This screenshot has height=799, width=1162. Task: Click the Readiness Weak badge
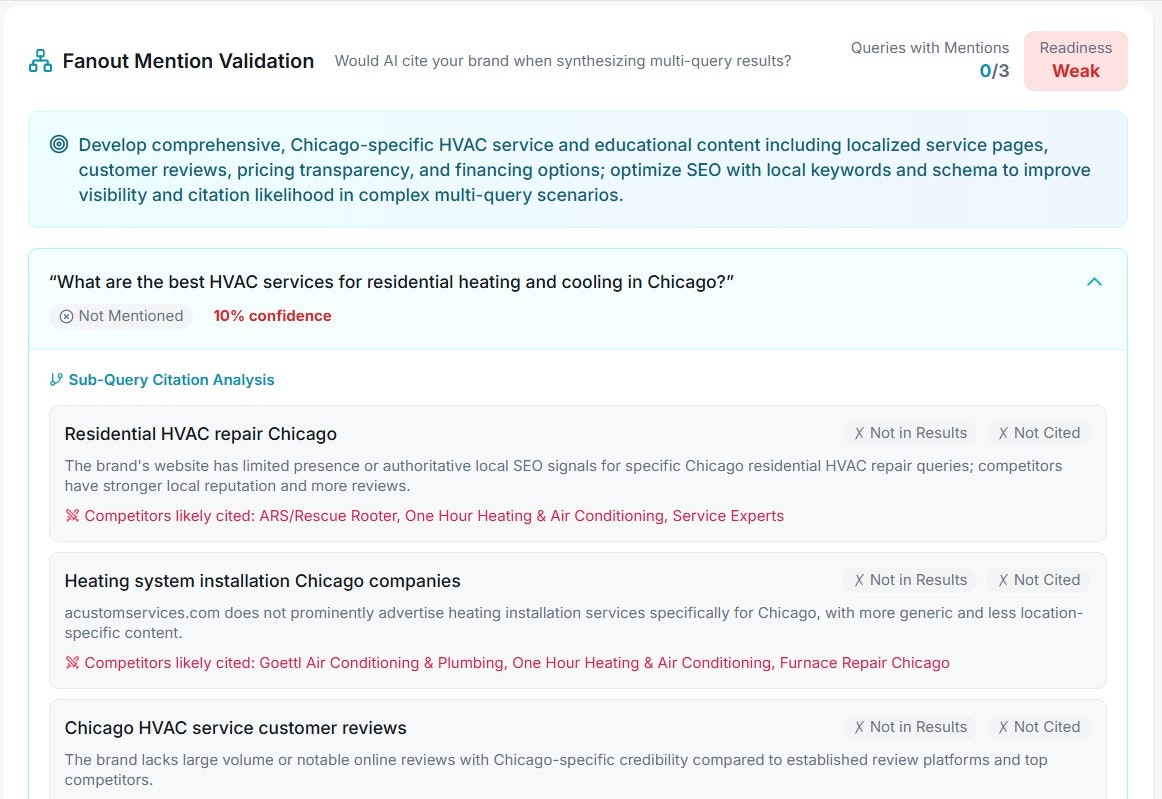pos(1075,61)
